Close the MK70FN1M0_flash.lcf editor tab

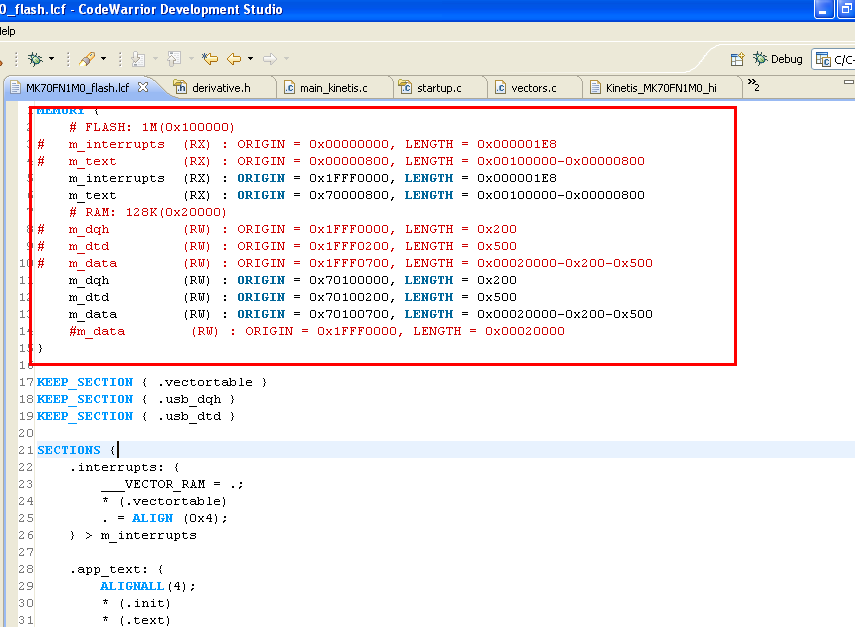[143, 87]
